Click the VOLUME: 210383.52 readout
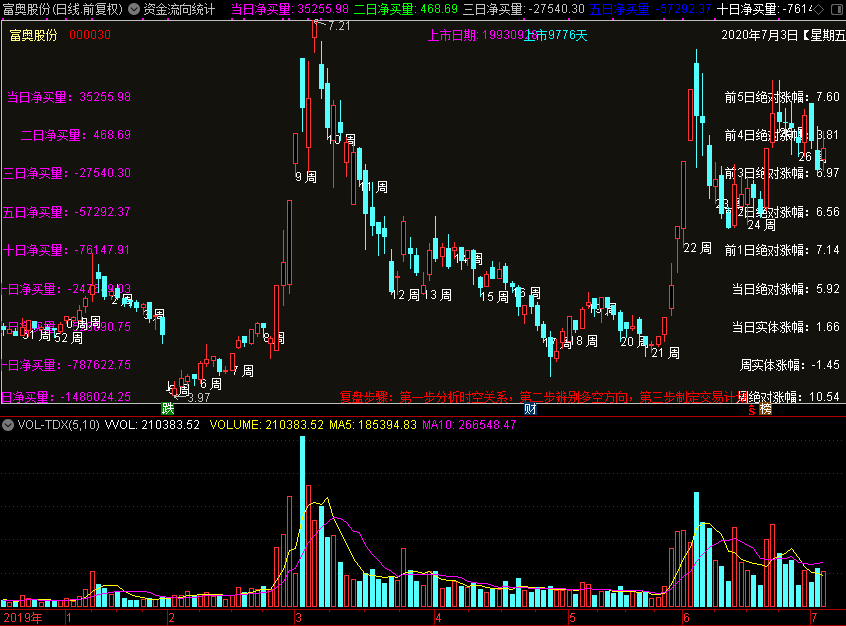The image size is (846, 626). click(267, 425)
